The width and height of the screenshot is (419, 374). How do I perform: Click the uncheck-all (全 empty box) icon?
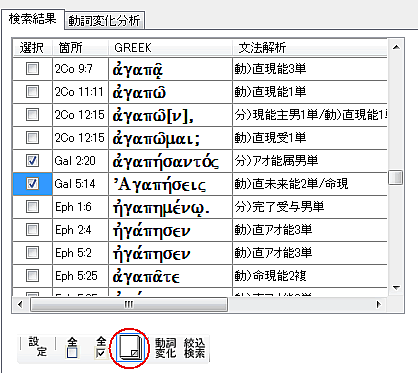72,347
